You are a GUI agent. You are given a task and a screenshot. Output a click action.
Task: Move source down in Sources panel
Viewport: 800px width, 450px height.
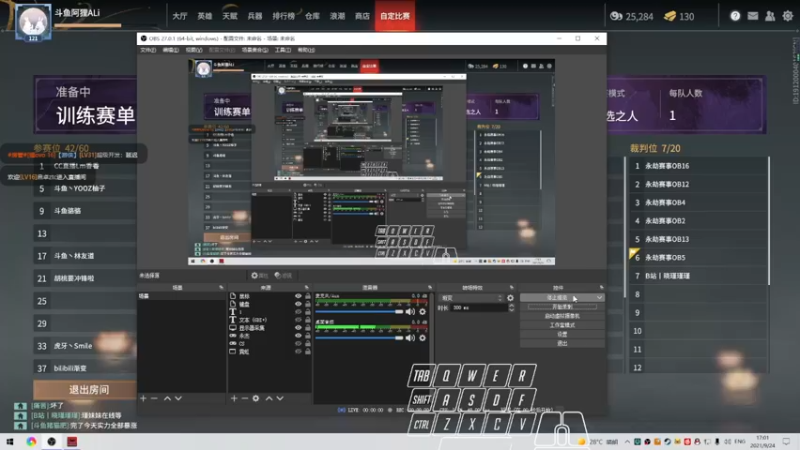(x=280, y=398)
